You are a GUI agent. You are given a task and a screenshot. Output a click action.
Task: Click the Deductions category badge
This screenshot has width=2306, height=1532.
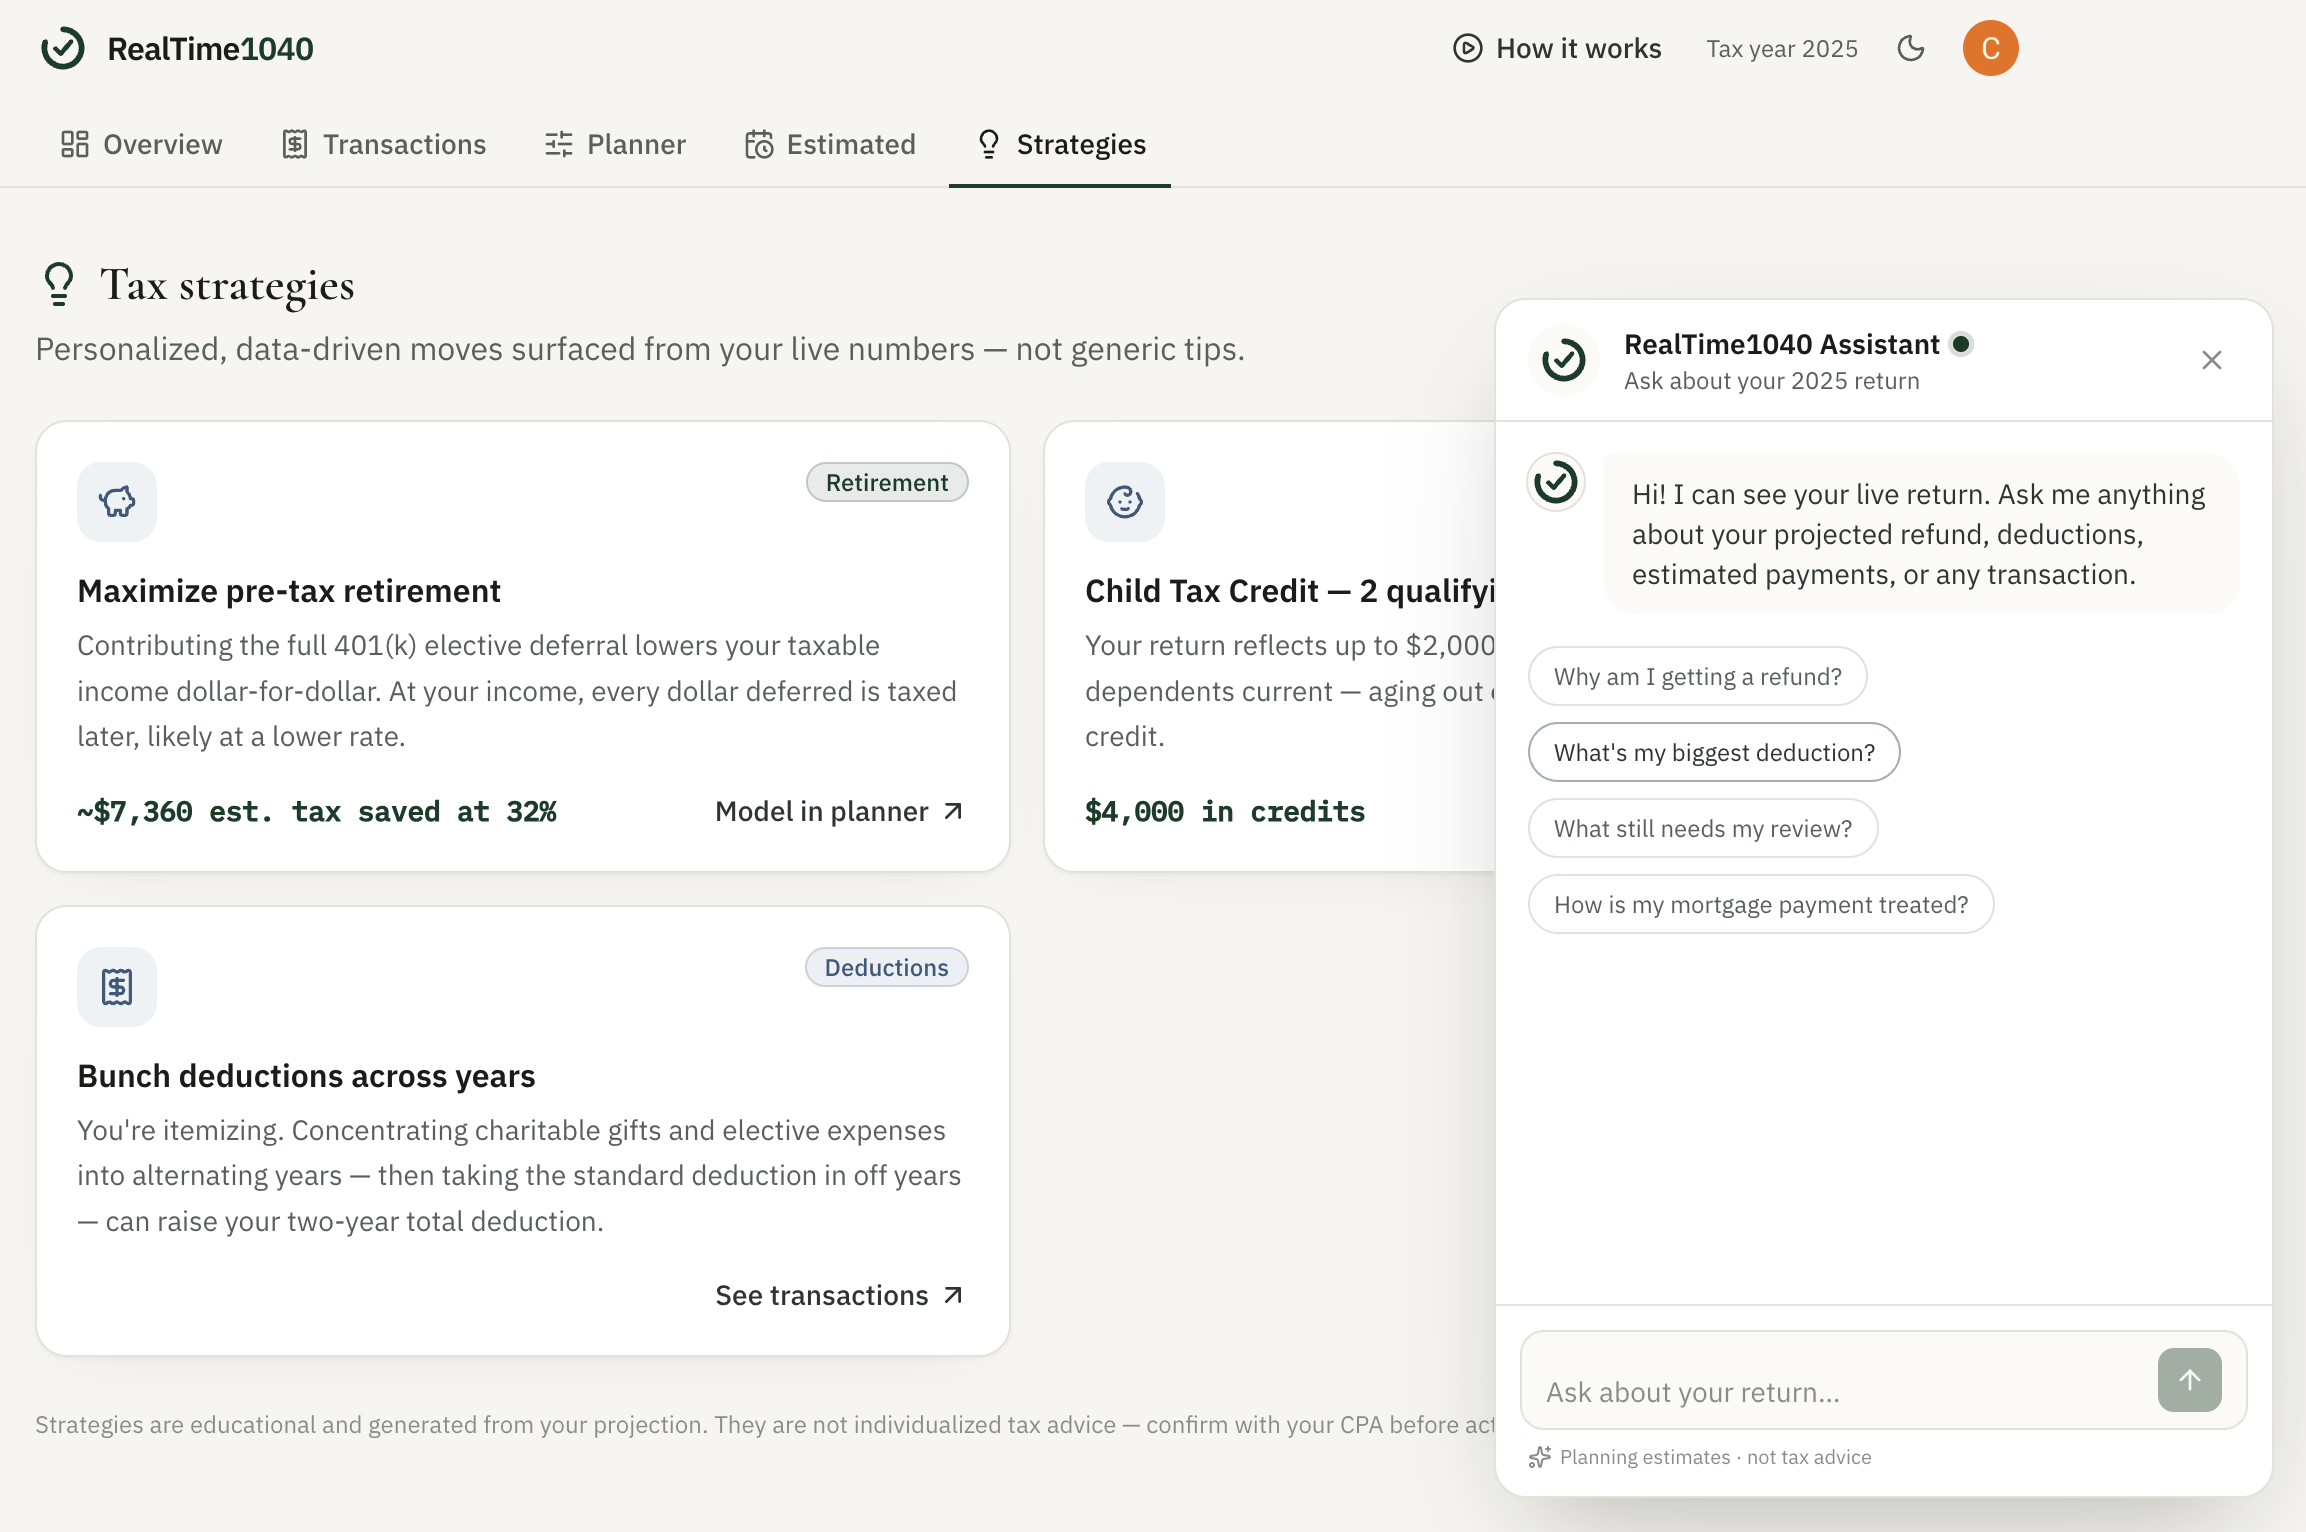887,967
